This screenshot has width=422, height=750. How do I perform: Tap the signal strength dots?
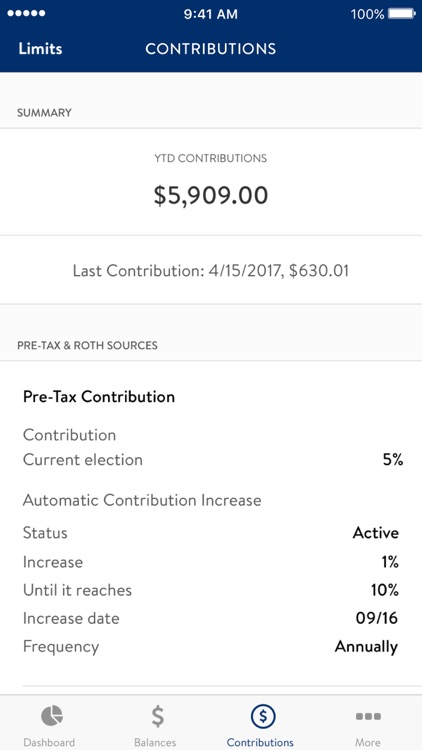[x=26, y=14]
